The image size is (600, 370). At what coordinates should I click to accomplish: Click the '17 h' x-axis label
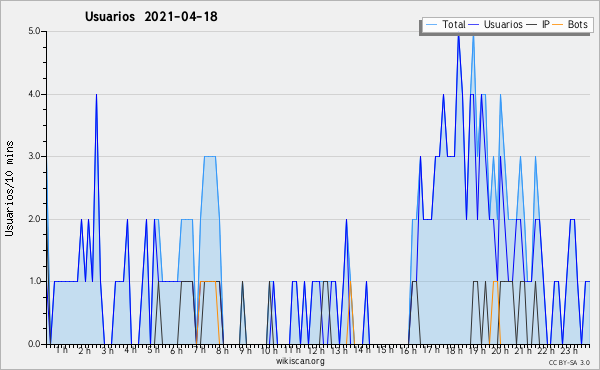pos(431,350)
